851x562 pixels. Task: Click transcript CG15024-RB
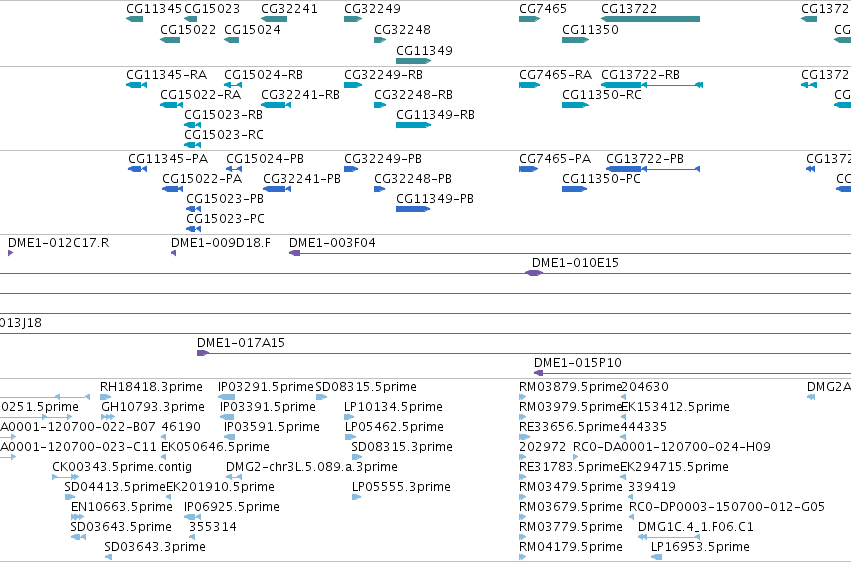pyautogui.click(x=263, y=75)
